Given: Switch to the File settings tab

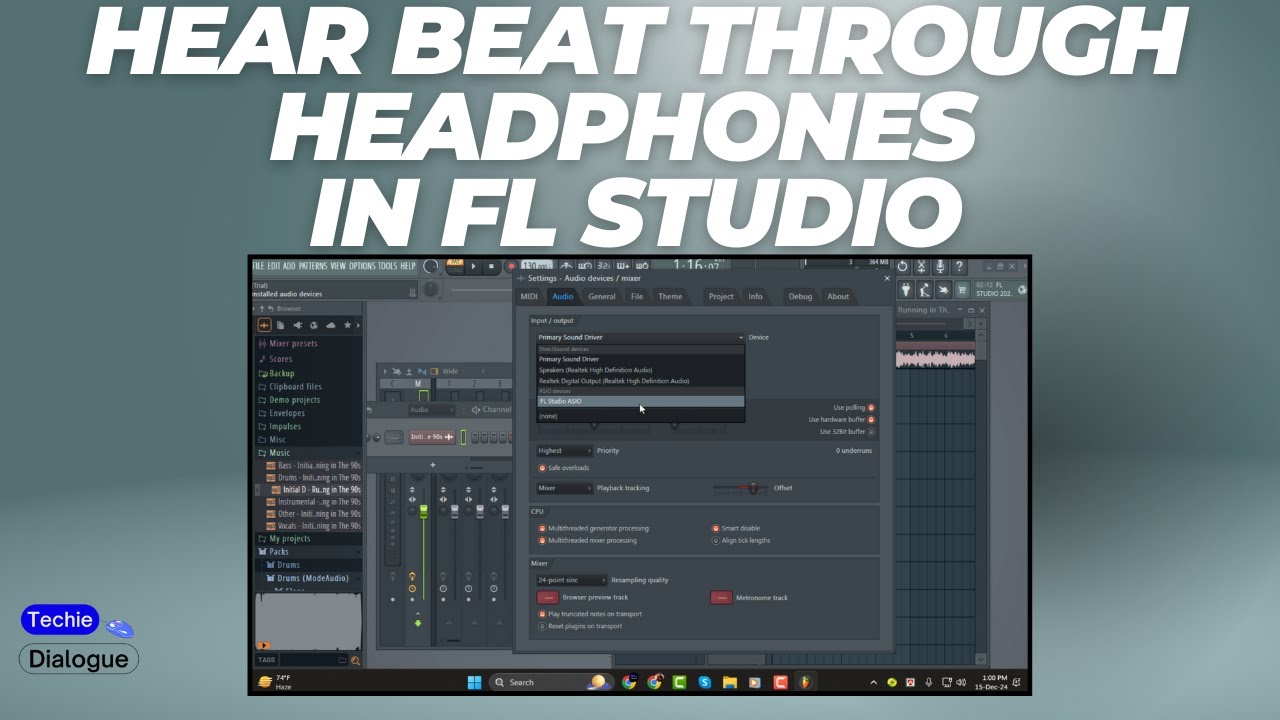Looking at the screenshot, I should click(x=637, y=296).
